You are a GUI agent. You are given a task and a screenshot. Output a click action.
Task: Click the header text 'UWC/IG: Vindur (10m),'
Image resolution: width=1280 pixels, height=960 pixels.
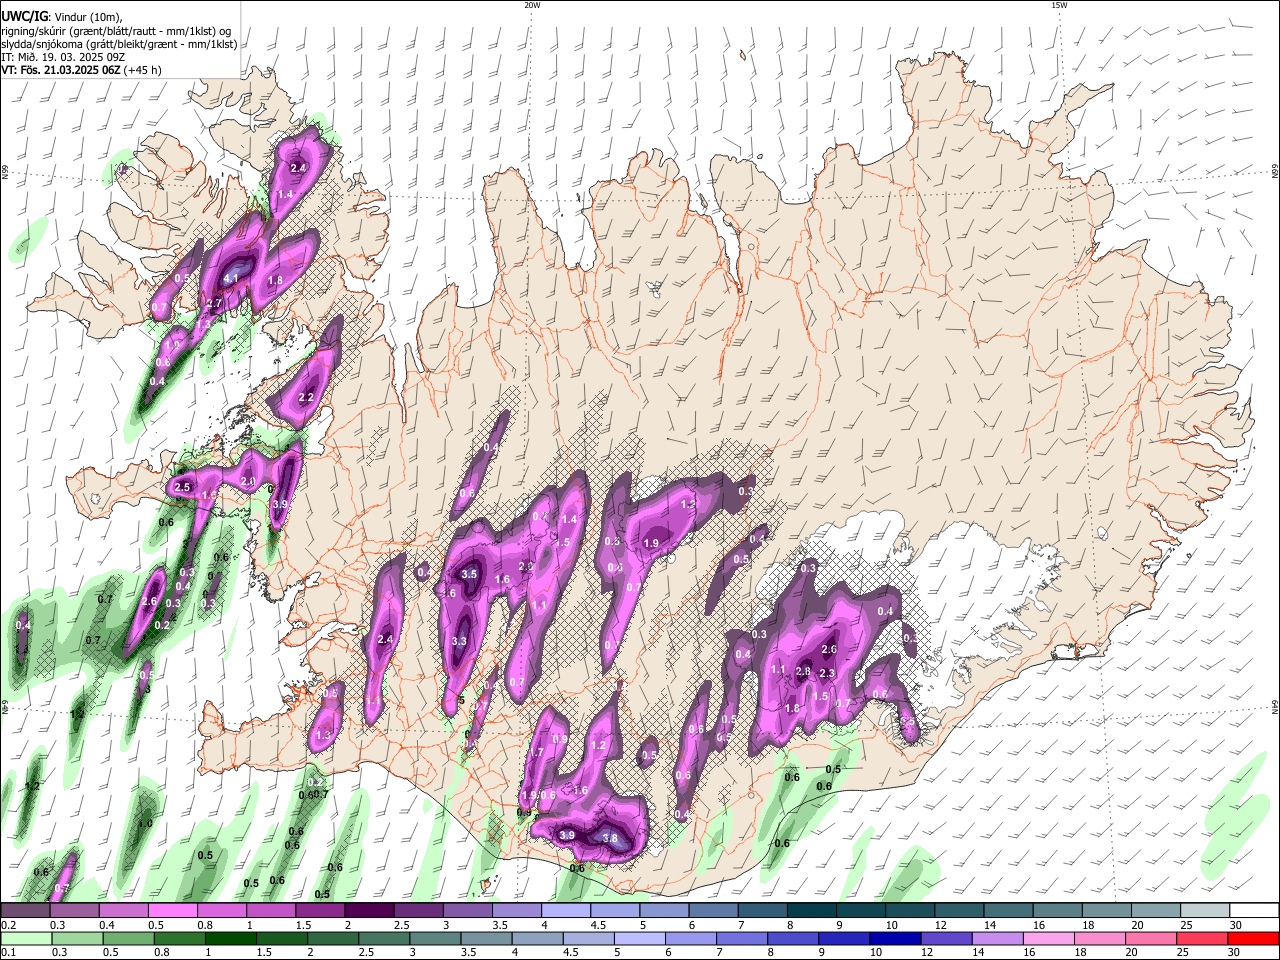click(62, 17)
